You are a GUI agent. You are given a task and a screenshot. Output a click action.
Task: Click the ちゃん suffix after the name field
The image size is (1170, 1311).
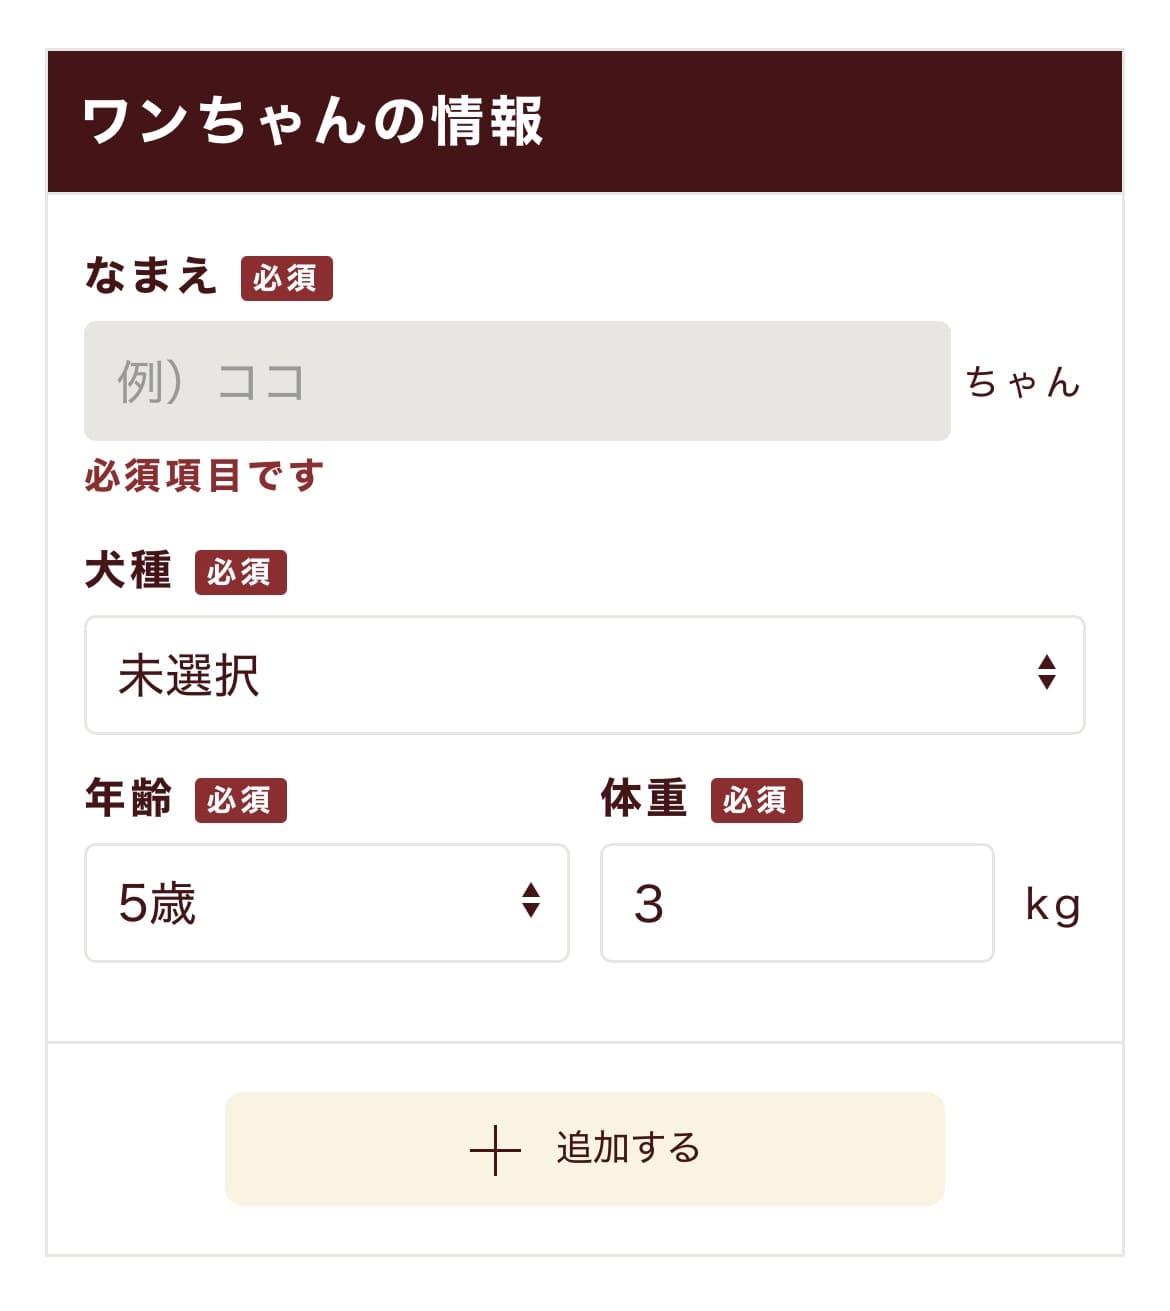(1022, 382)
